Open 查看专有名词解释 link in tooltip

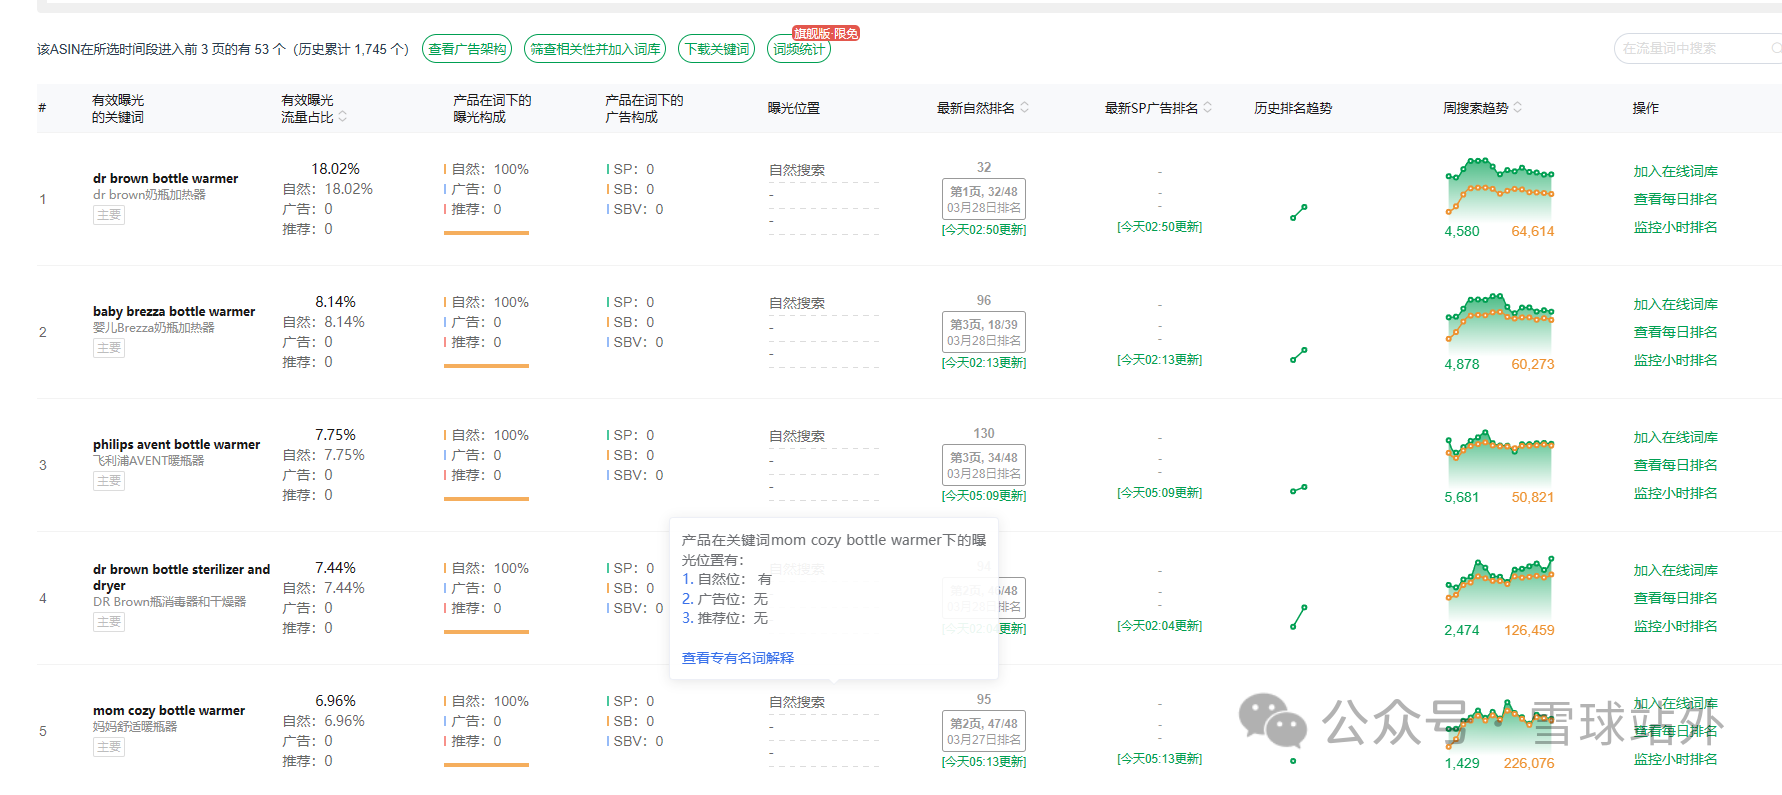click(x=738, y=658)
